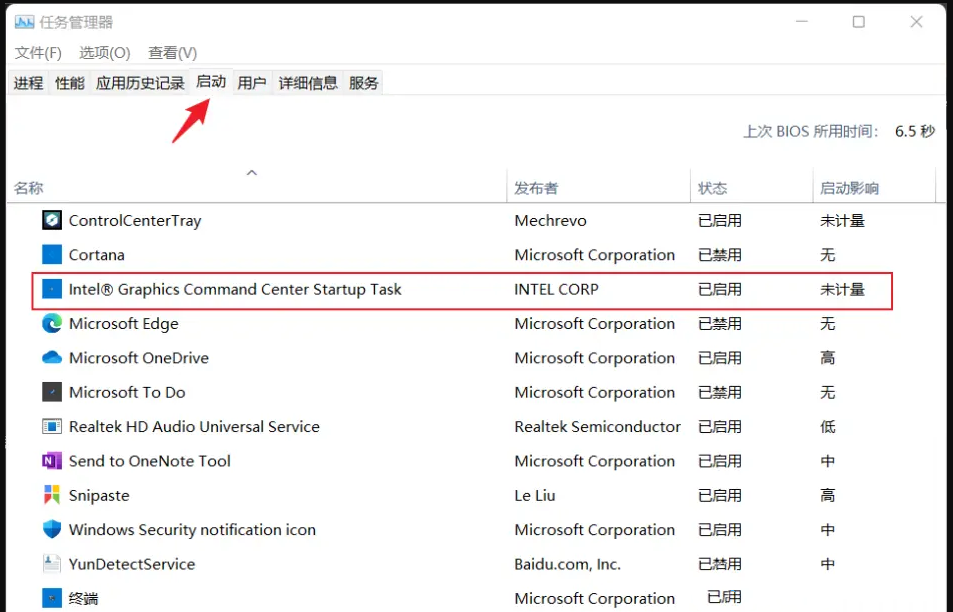Click the Realtek Semiconductor publisher cell
This screenshot has height=612, width=953.
tap(597, 427)
